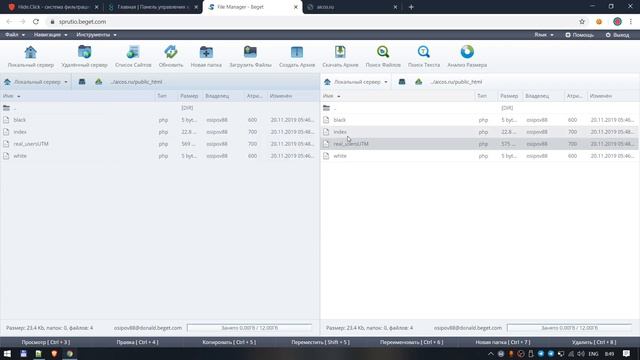Viewport: 640px width, 360px height.
Task: Sort right panel by the Изменён column
Action: point(601,96)
